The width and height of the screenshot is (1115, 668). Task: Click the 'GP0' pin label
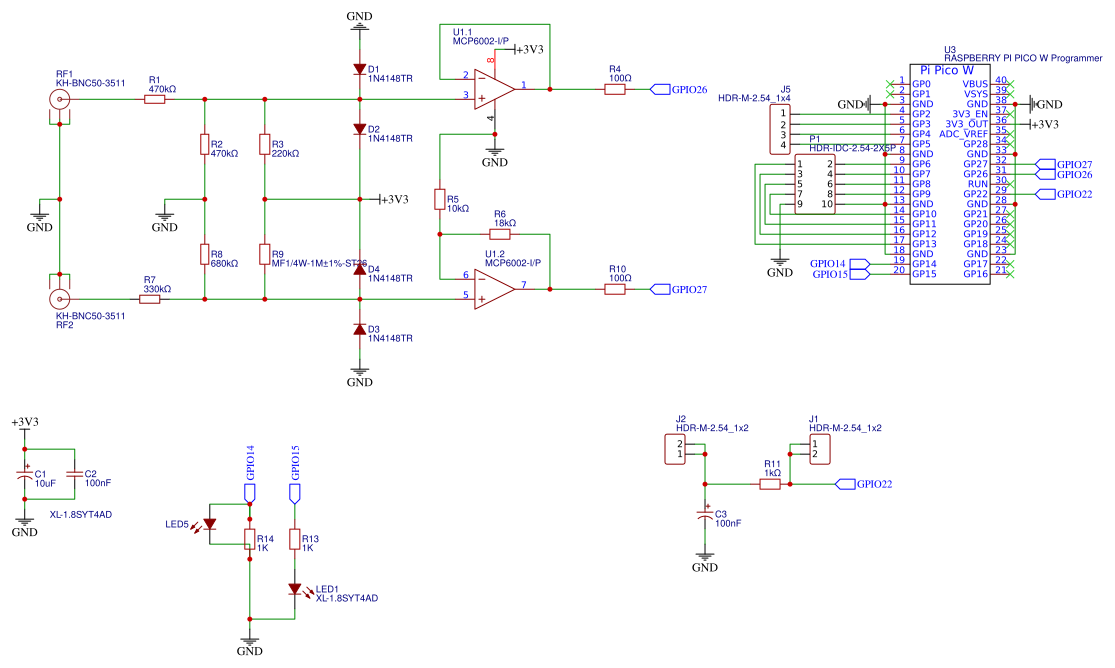coord(921,84)
